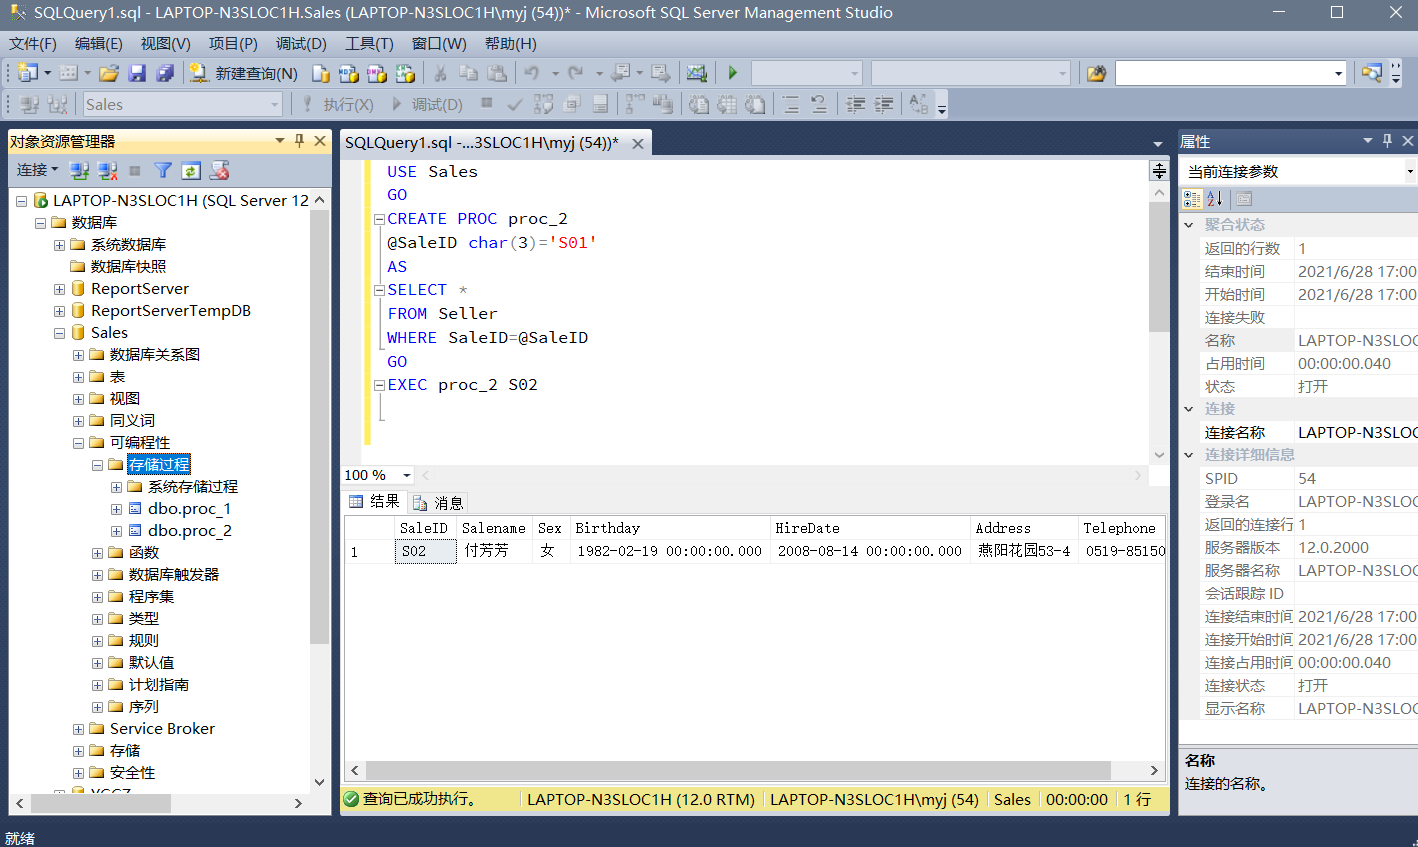This screenshot has height=847, width=1418.
Task: Pin the Object Explorer panel
Action: (x=299, y=141)
